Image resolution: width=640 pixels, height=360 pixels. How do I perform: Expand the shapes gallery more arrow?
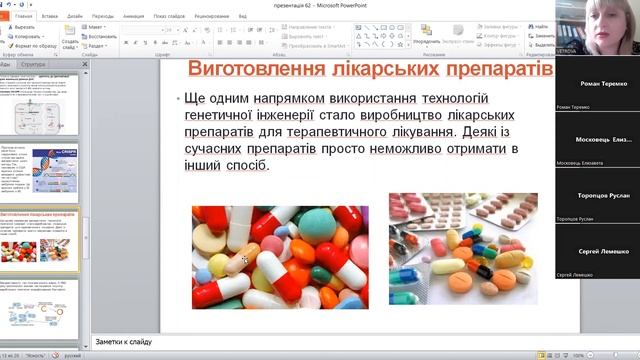408,44
